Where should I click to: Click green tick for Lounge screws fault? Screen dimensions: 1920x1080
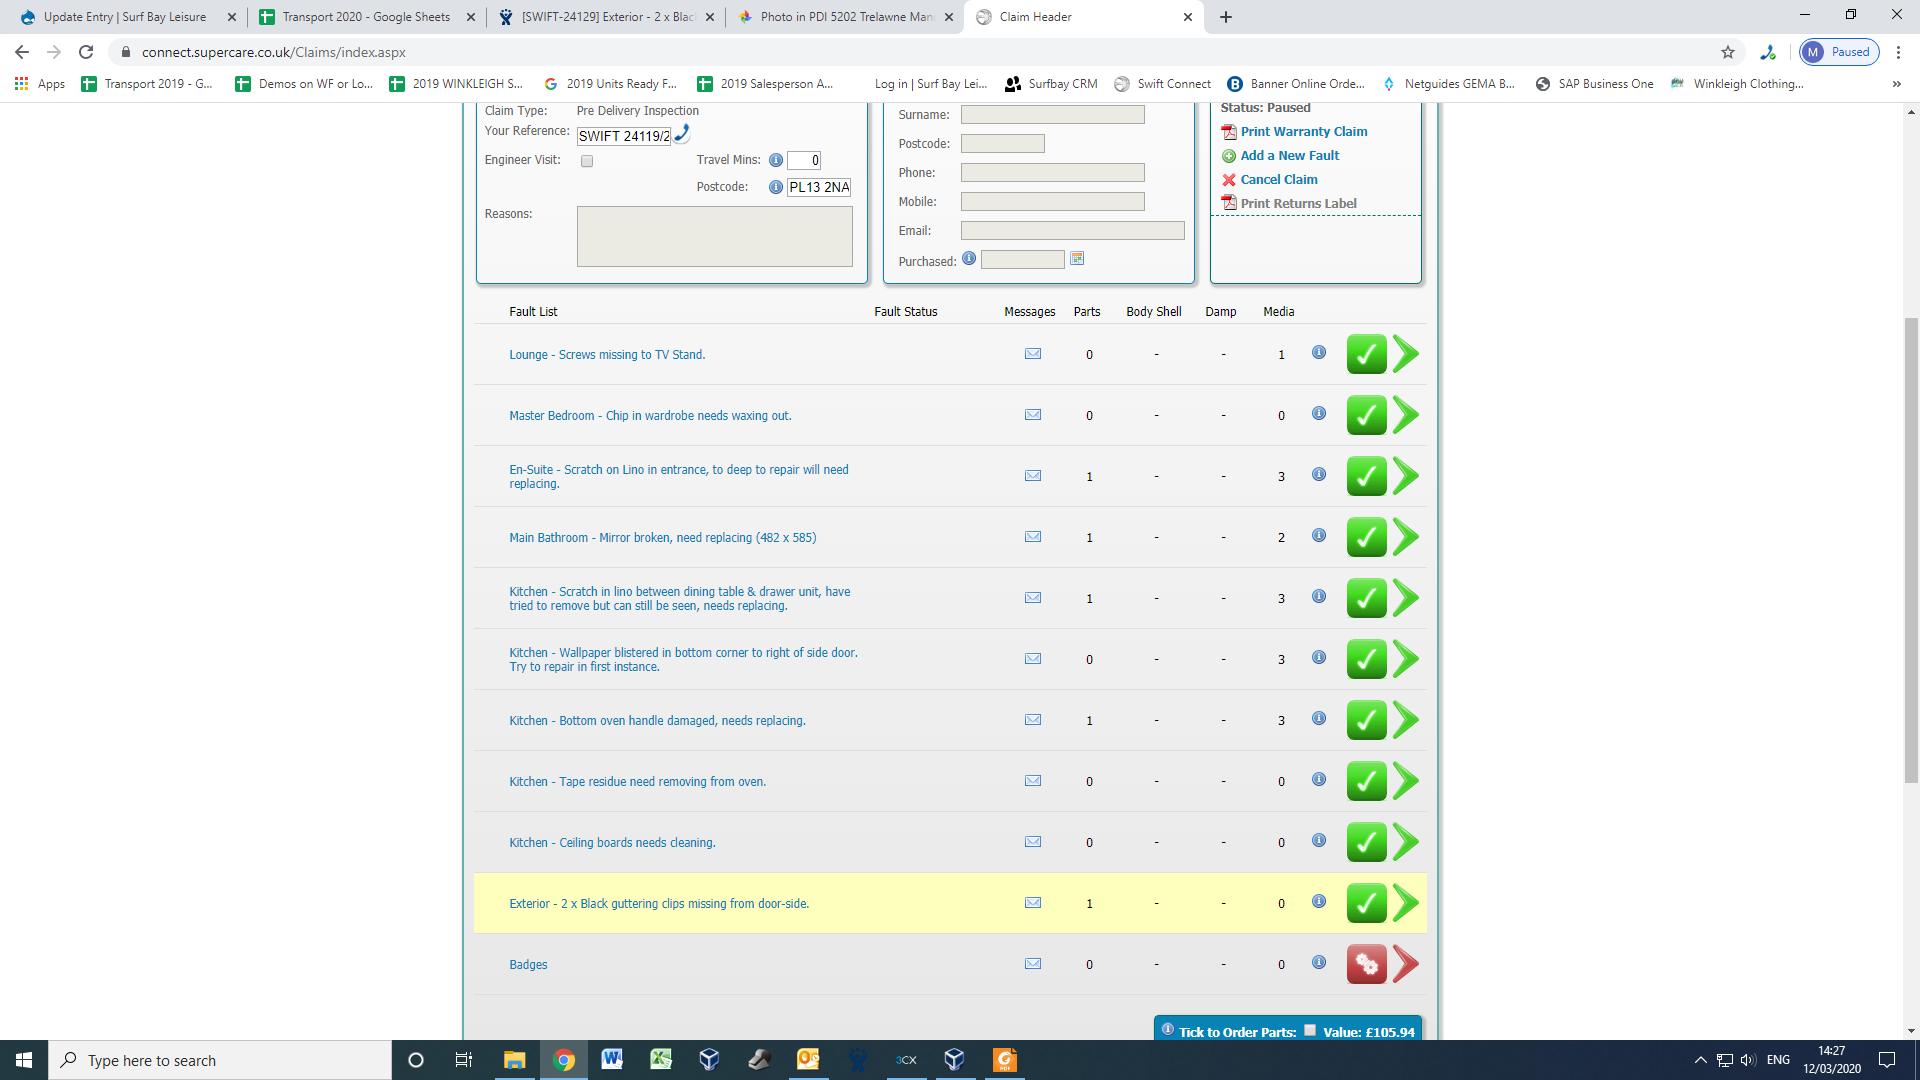pyautogui.click(x=1366, y=354)
